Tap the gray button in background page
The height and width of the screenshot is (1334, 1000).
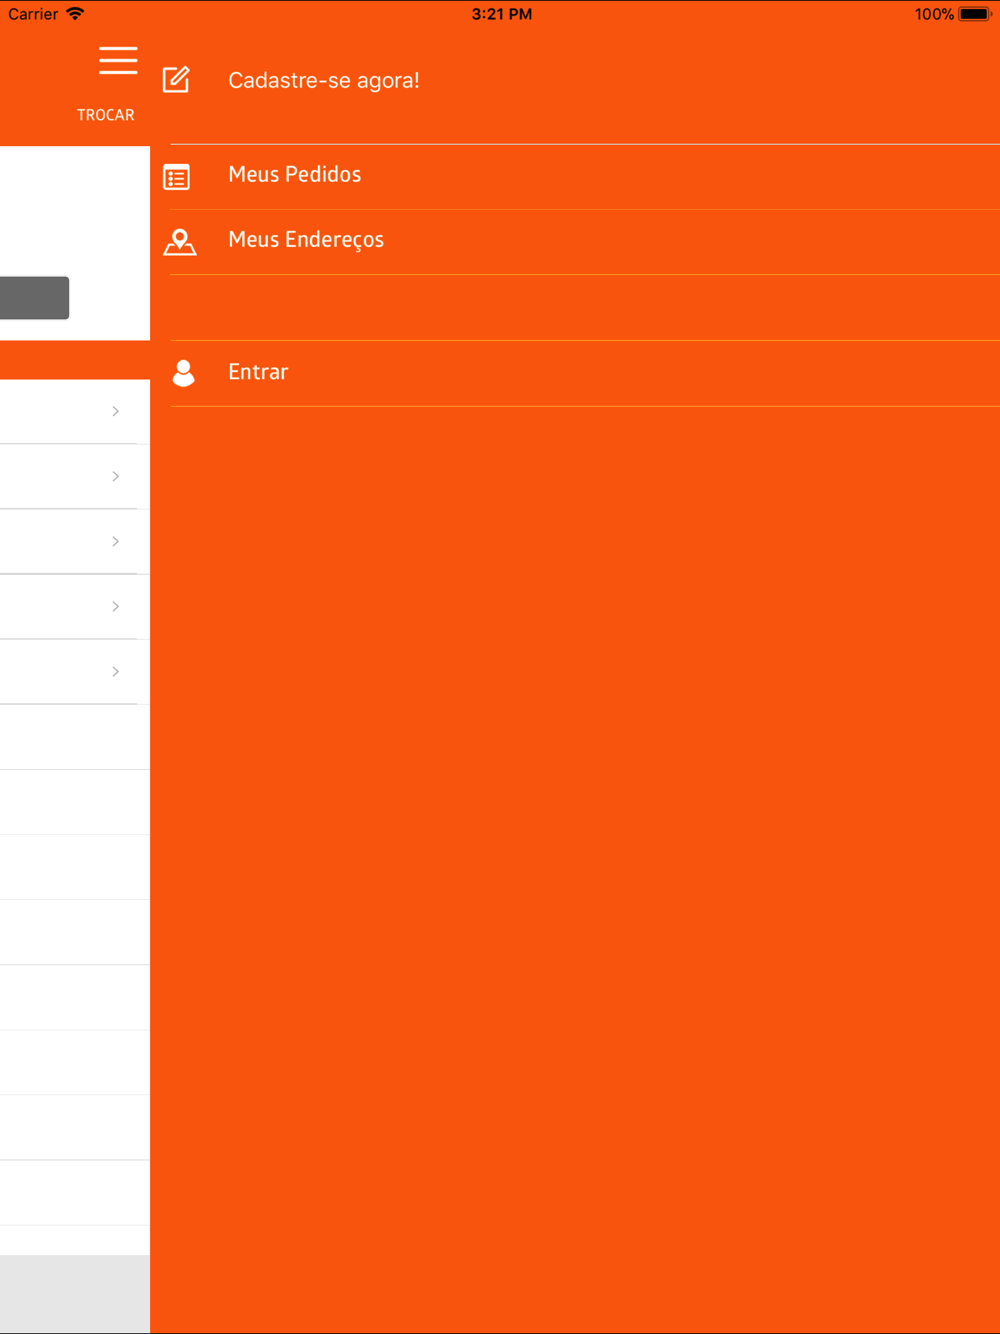click(x=34, y=298)
